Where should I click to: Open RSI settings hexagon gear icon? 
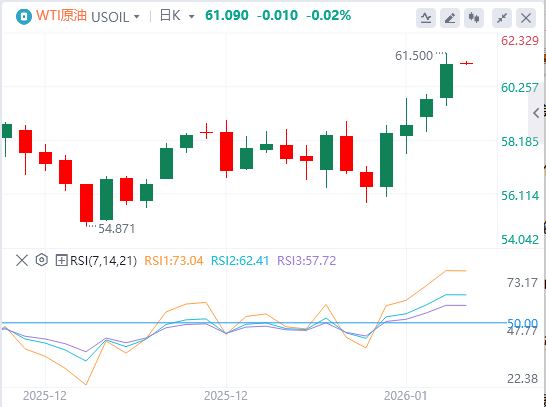click(x=41, y=260)
